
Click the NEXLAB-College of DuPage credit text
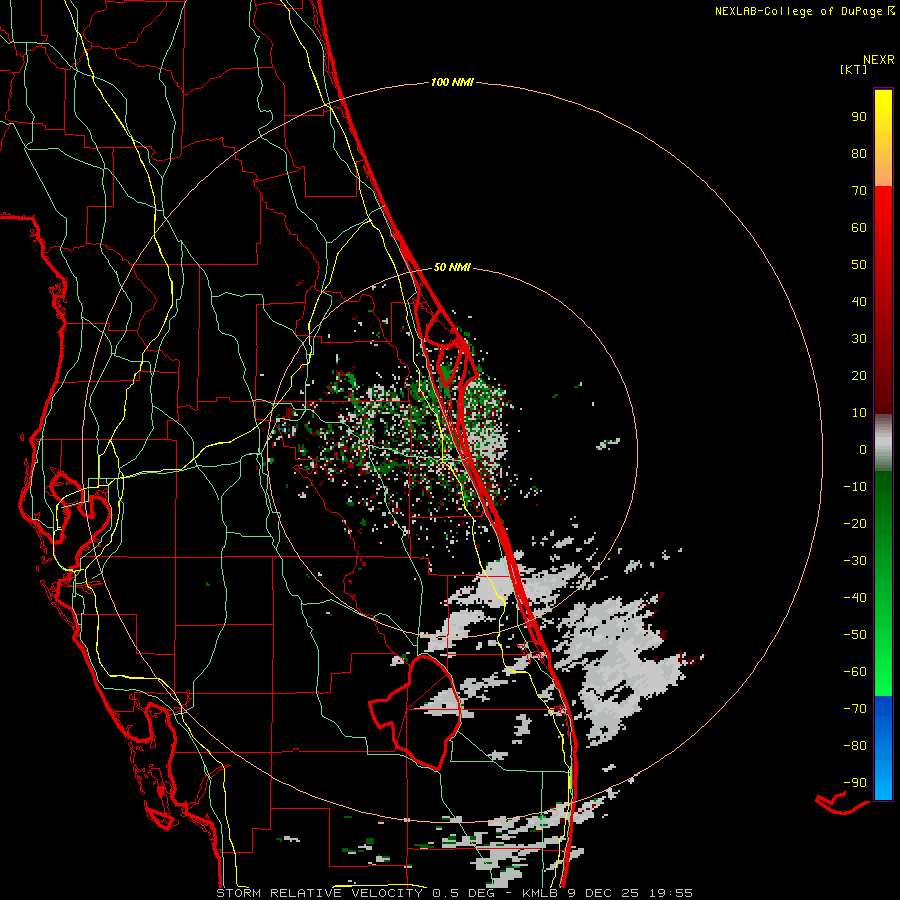798,11
